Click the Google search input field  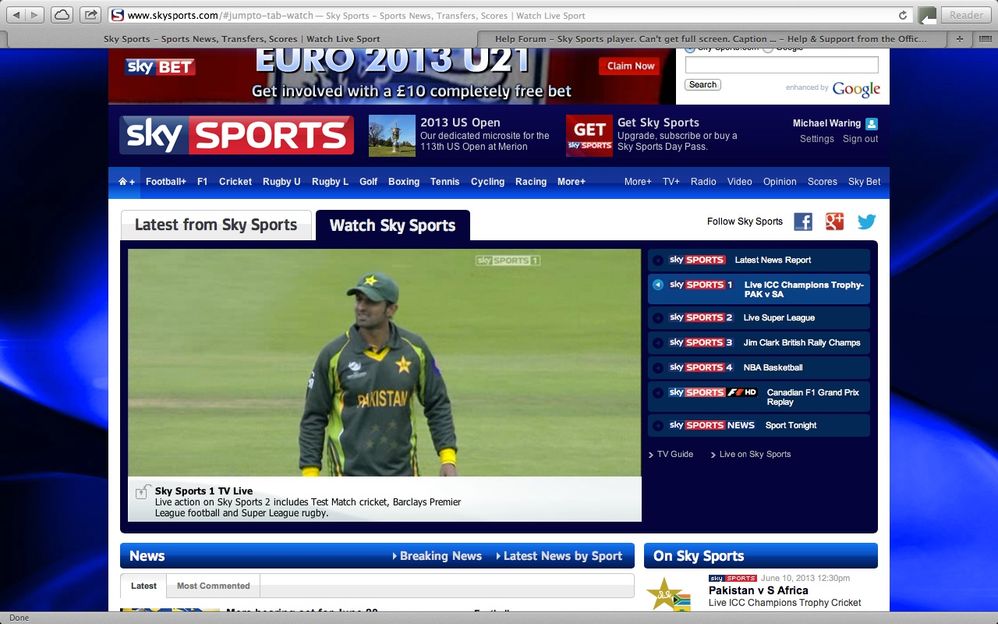tap(782, 65)
